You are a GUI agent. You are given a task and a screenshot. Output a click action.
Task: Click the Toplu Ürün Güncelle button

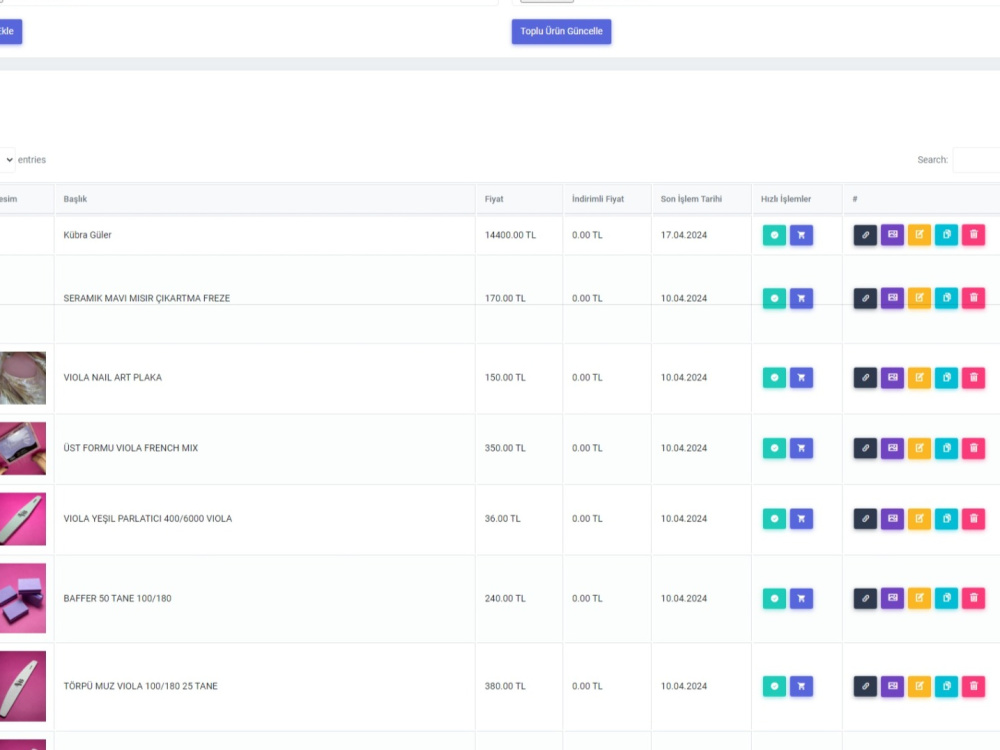561,31
